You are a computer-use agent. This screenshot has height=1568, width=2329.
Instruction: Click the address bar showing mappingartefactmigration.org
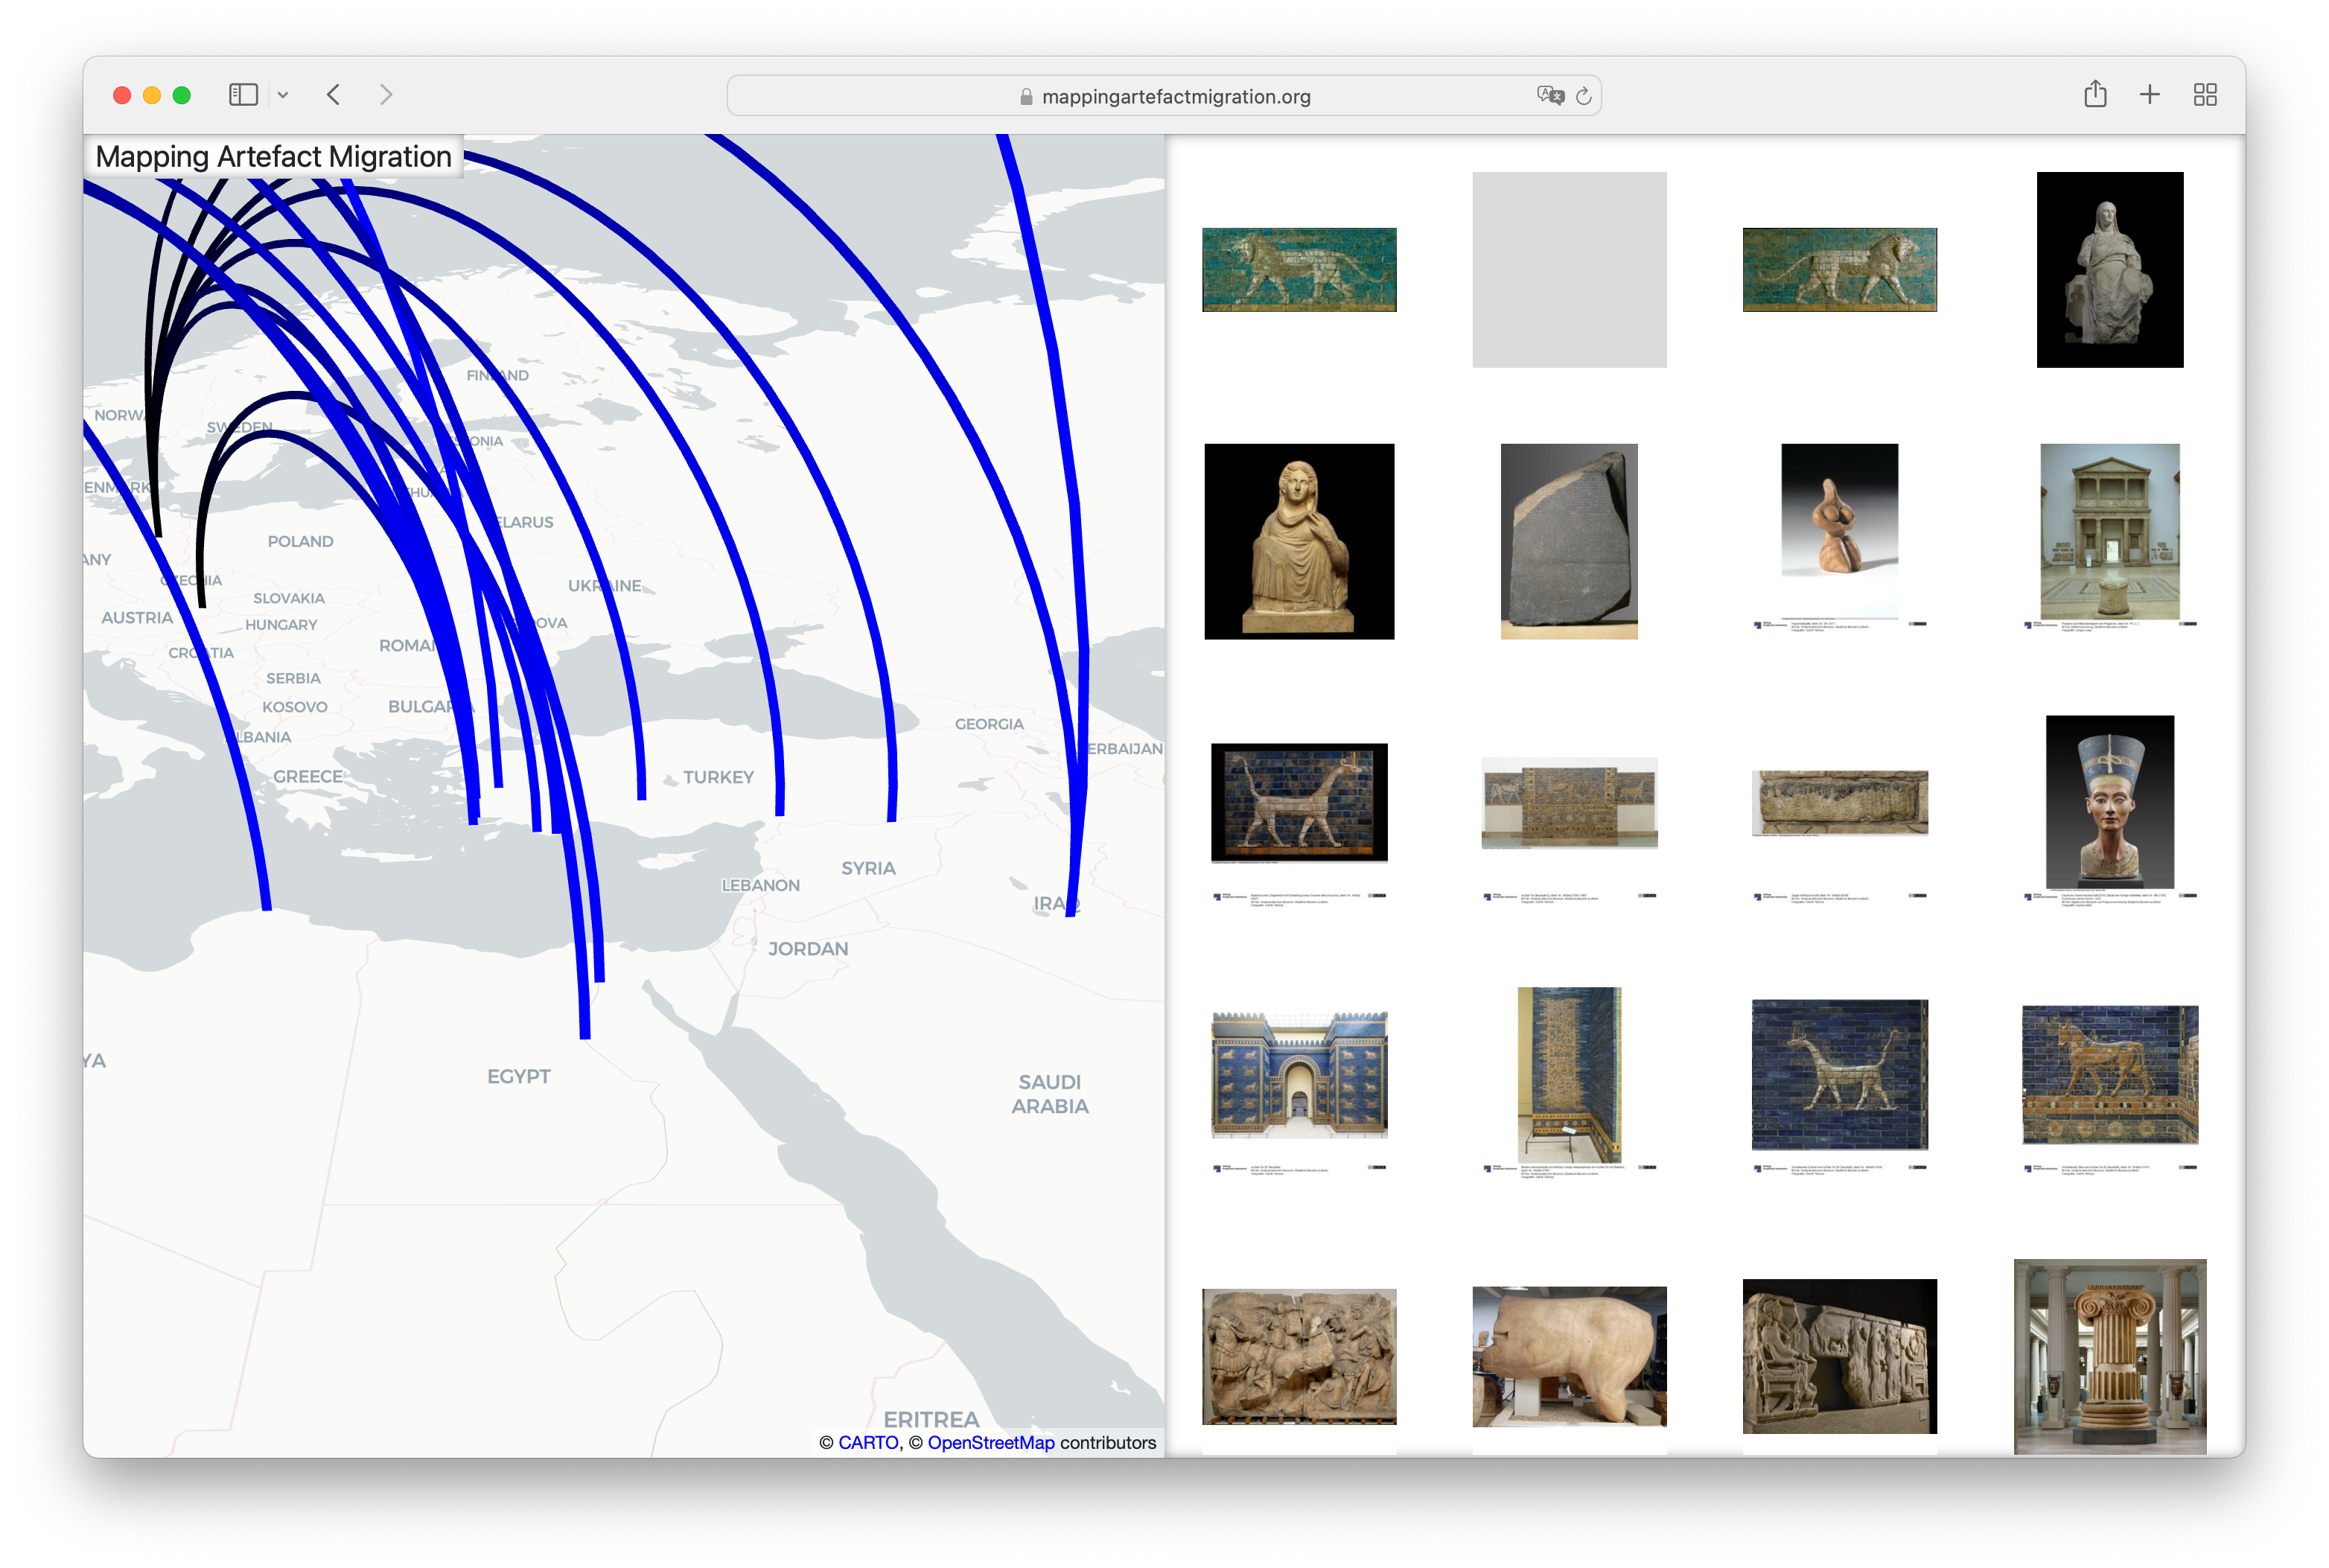pos(1164,96)
